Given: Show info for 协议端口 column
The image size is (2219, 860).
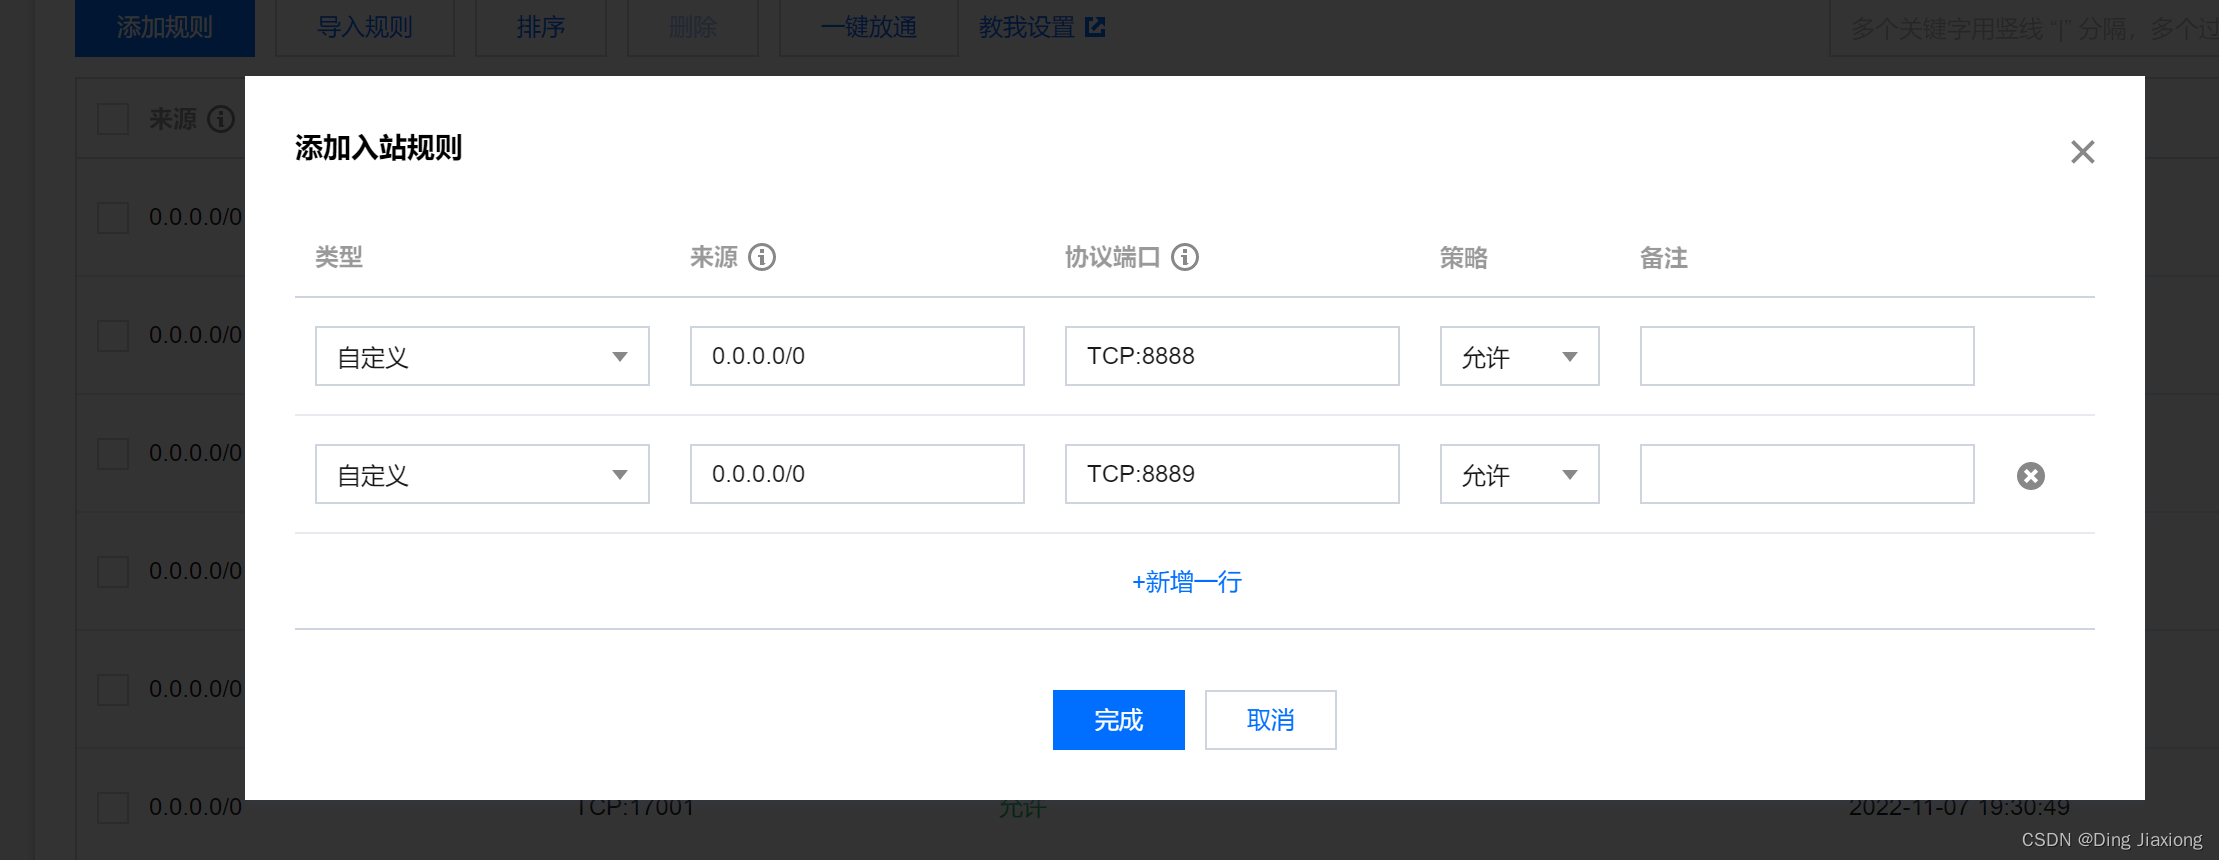Looking at the screenshot, I should 1185,257.
